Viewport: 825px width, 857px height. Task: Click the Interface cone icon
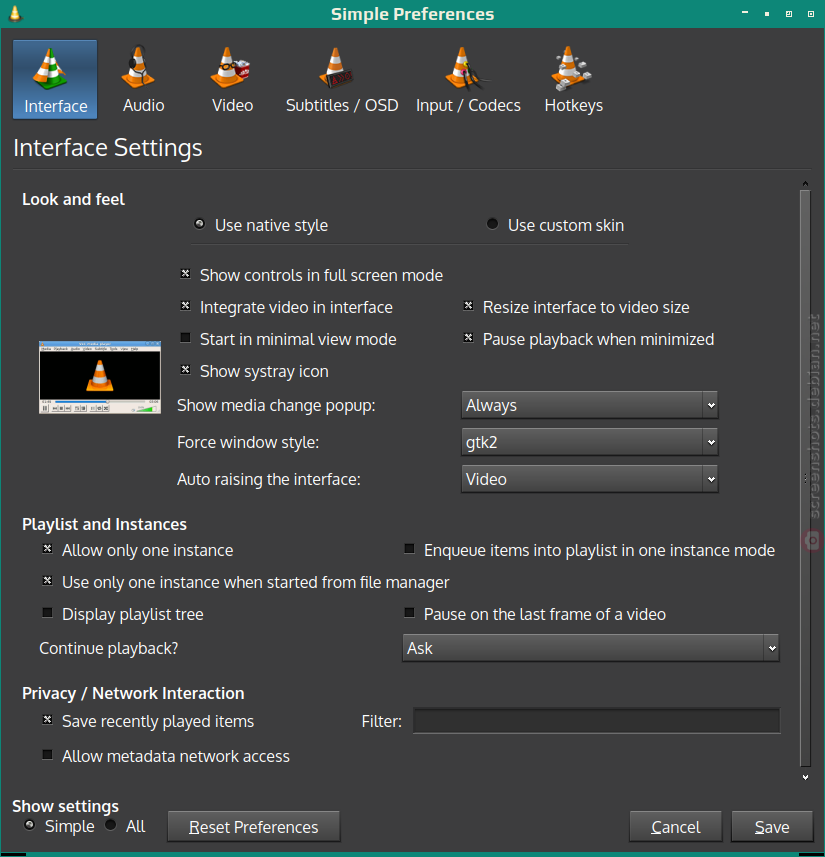pyautogui.click(x=50, y=68)
